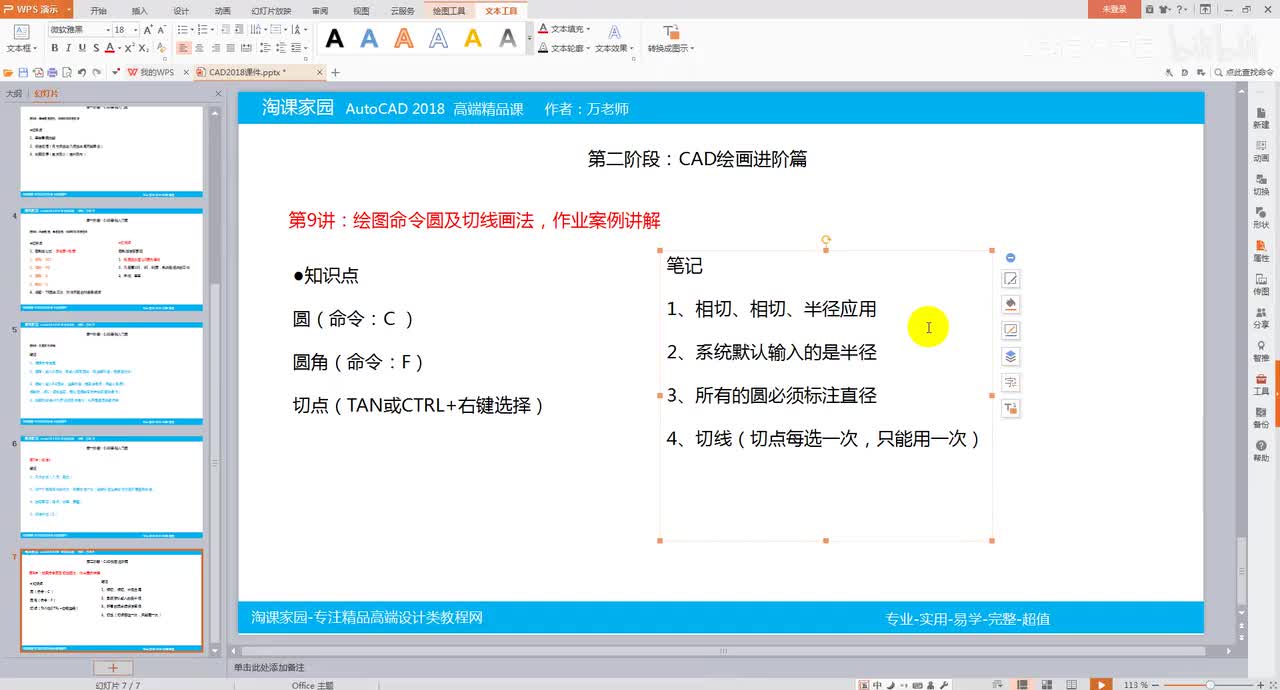The image size is (1280, 690).
Task: Adjust the zoom slider handle
Action: point(1211,685)
